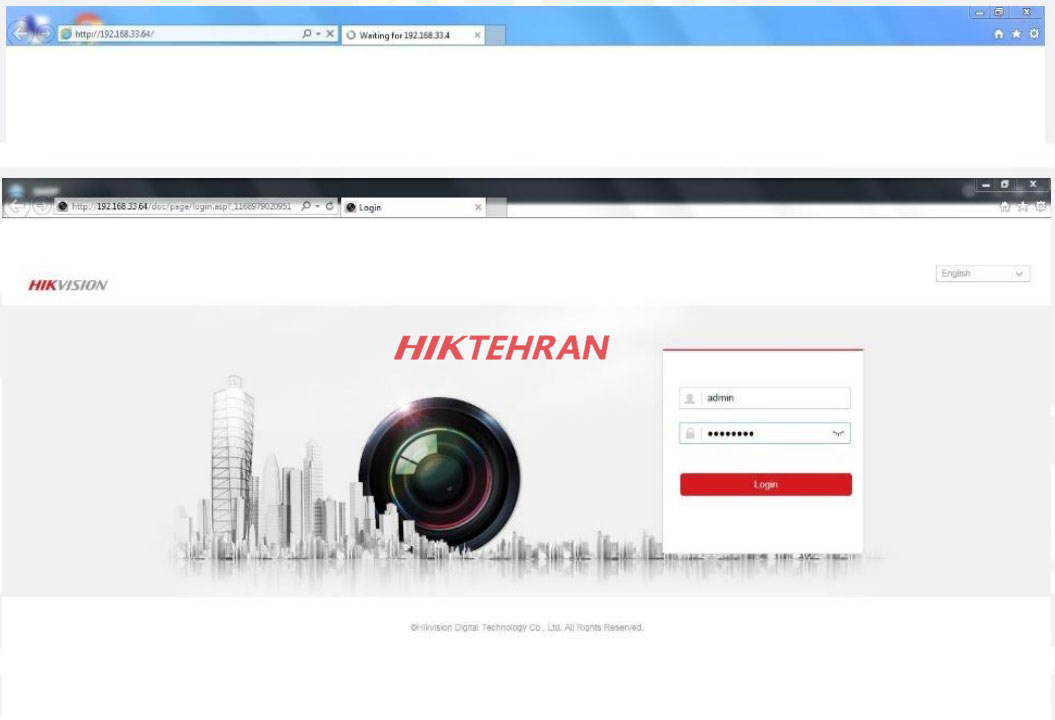Image resolution: width=1055 pixels, height=720 pixels.
Task: Open a new tab in the top browser window
Action: click(x=495, y=35)
